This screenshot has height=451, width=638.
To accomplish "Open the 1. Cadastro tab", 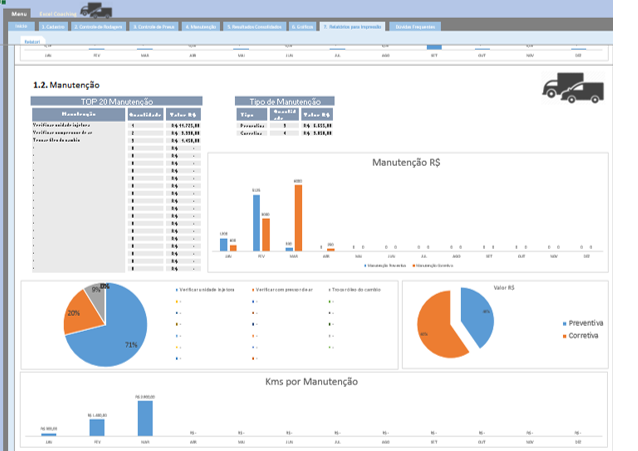I will point(53,27).
